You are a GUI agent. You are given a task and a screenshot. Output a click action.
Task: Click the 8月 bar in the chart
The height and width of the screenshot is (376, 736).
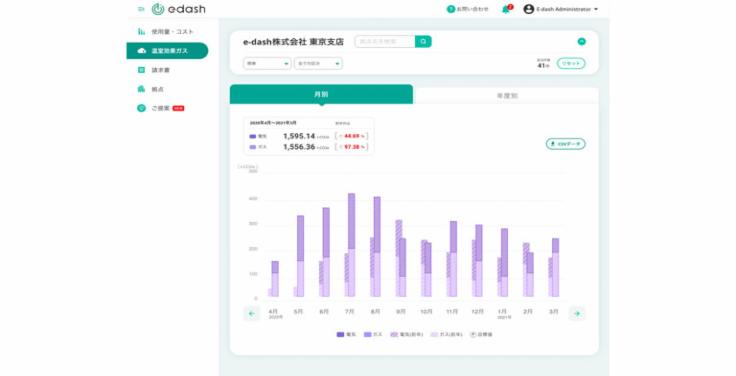377,246
